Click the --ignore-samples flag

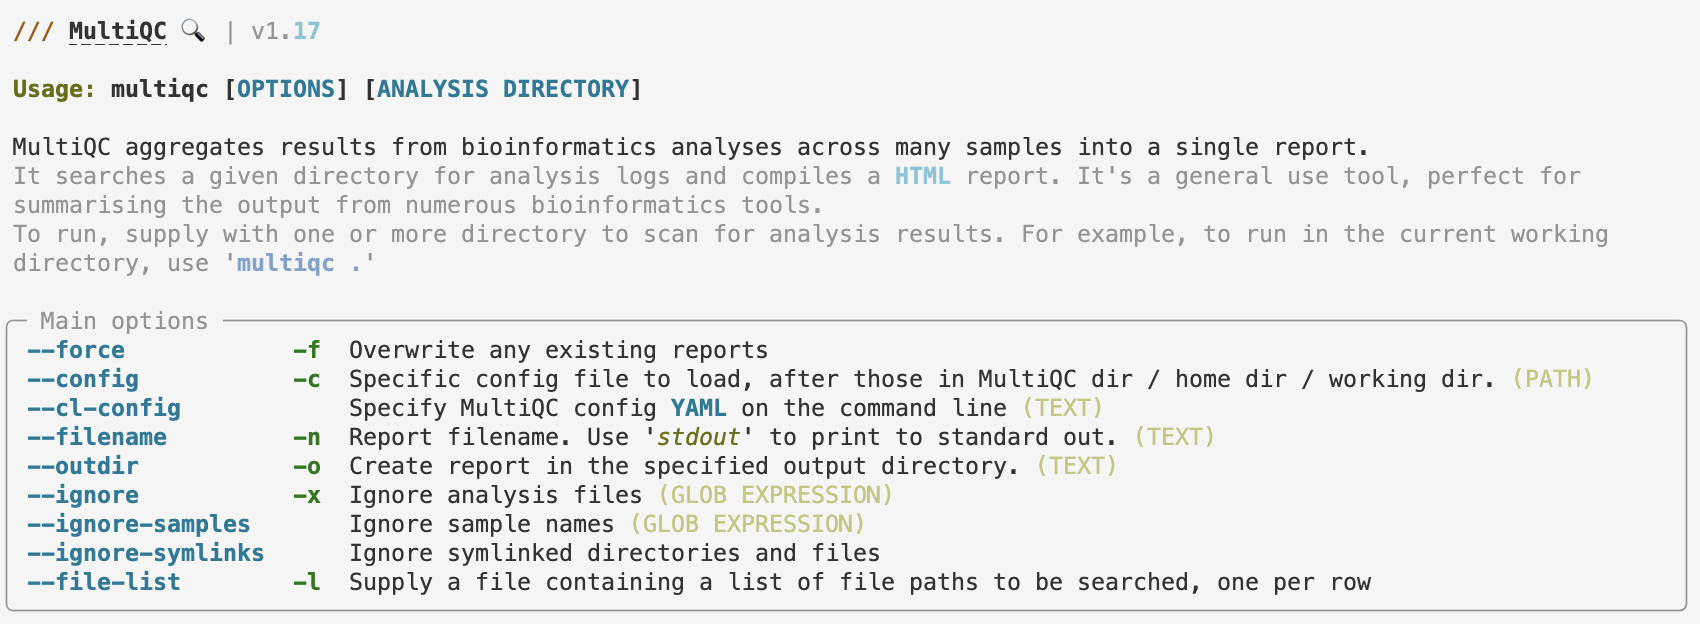click(x=139, y=524)
